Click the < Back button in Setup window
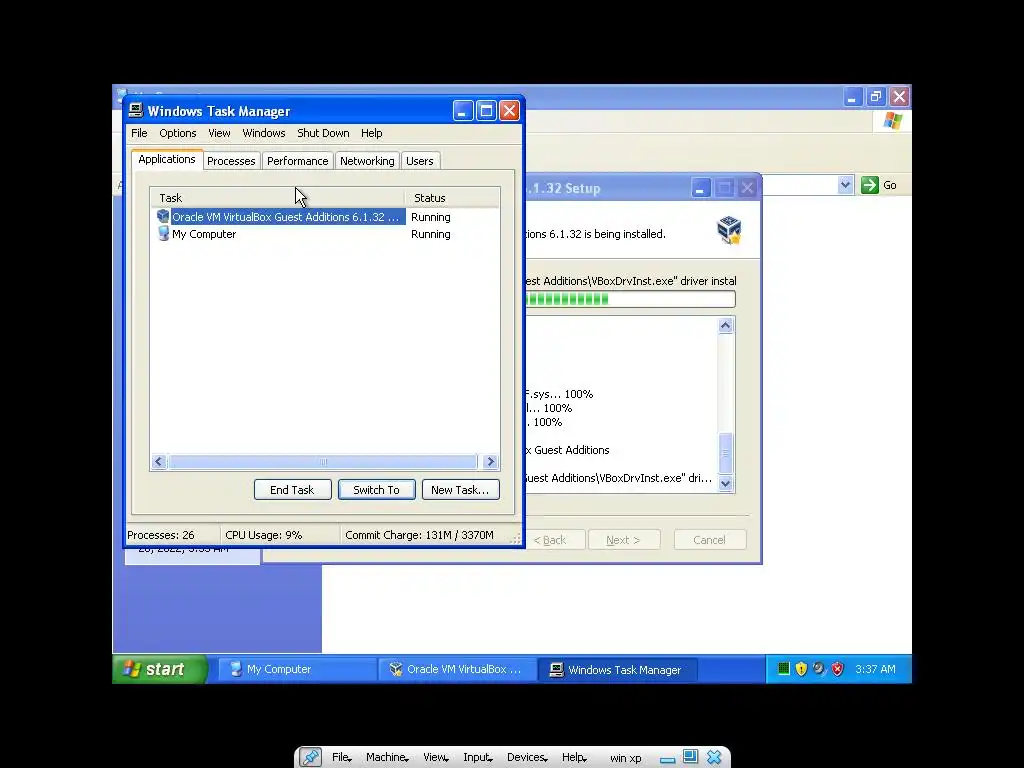The width and height of the screenshot is (1024, 768). pyautogui.click(x=554, y=540)
